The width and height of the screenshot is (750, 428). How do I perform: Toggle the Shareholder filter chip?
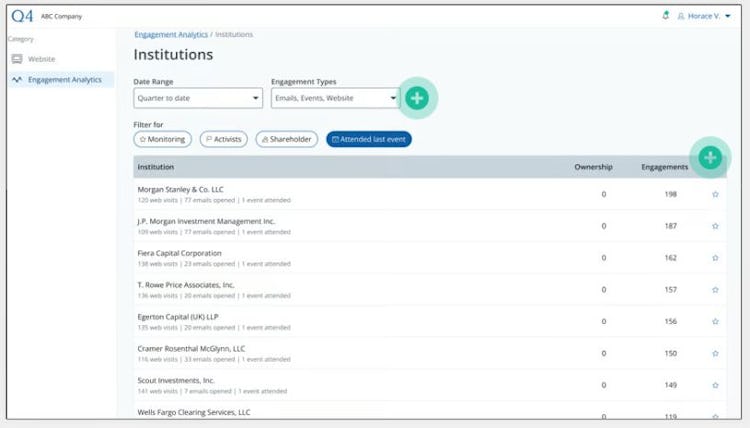pyautogui.click(x=287, y=139)
